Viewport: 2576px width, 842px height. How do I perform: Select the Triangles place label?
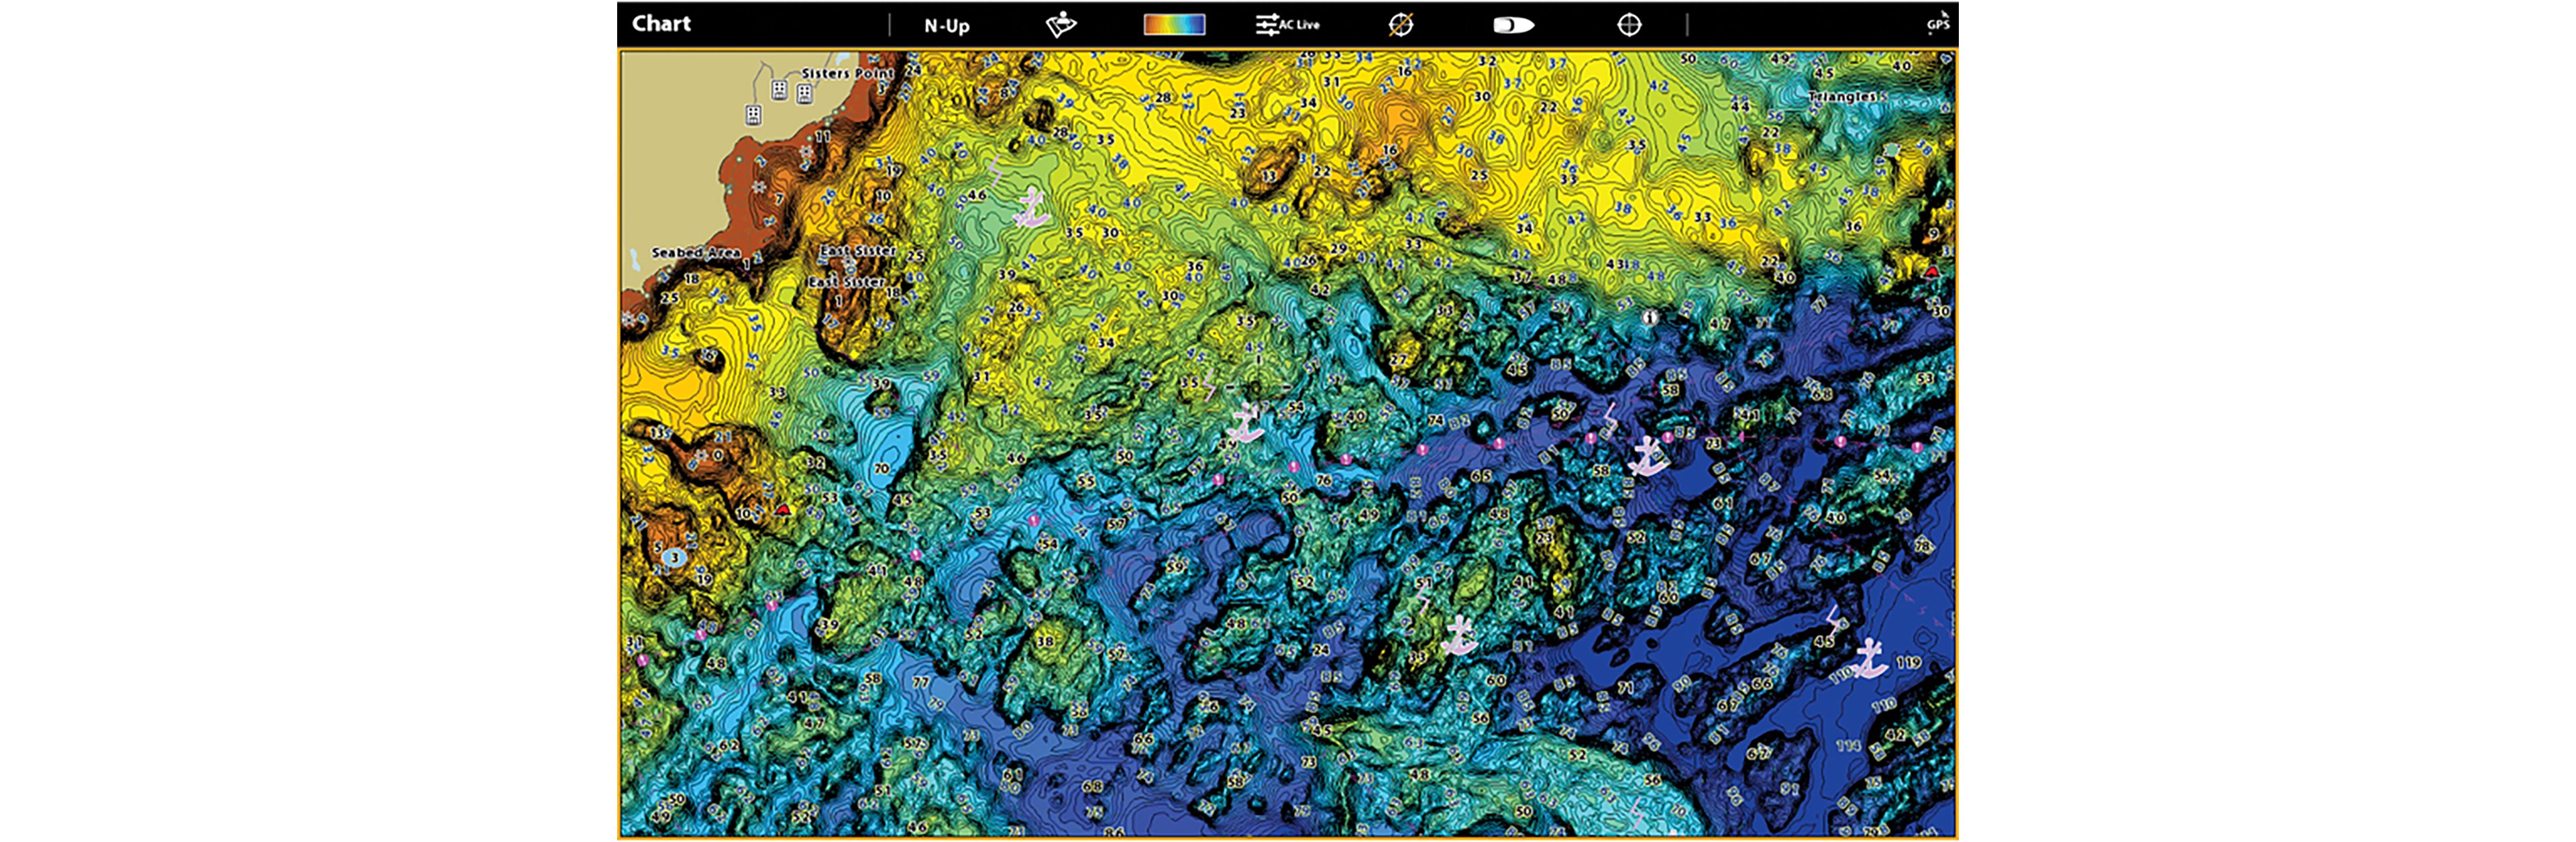point(1842,96)
